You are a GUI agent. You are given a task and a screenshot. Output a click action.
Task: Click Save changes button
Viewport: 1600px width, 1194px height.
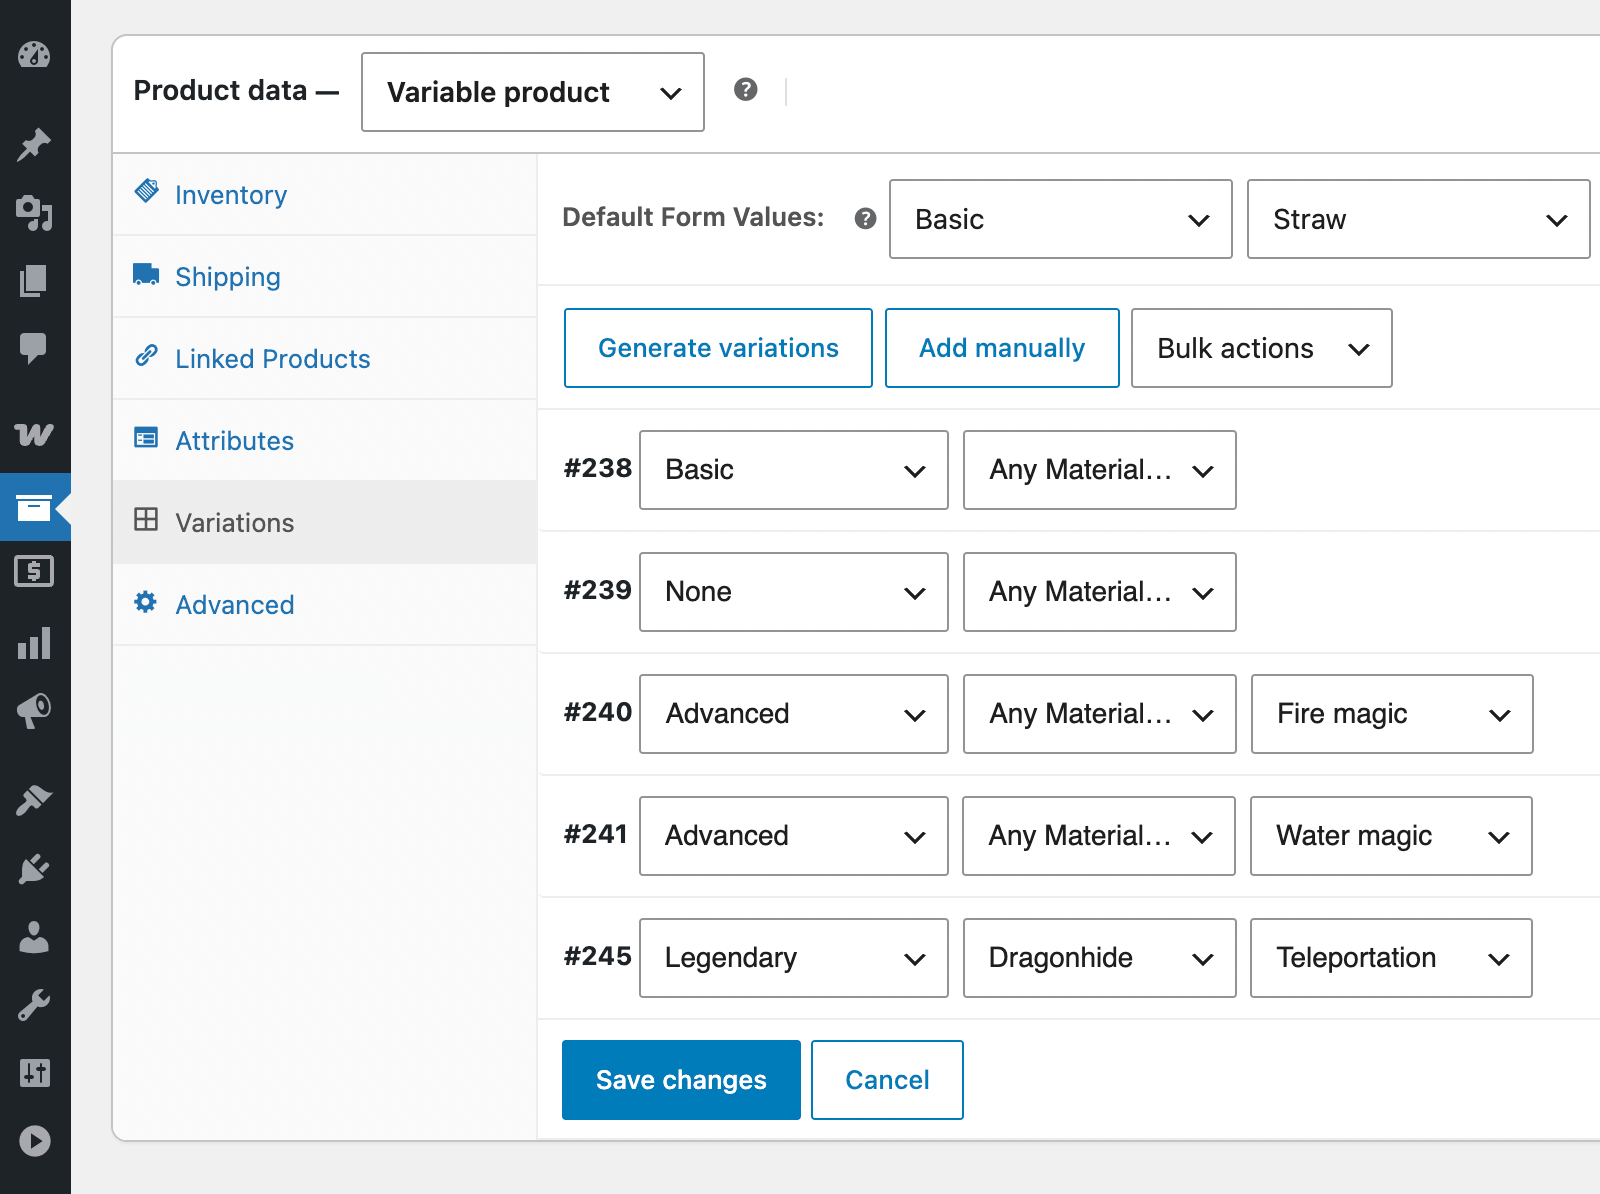[681, 1080]
